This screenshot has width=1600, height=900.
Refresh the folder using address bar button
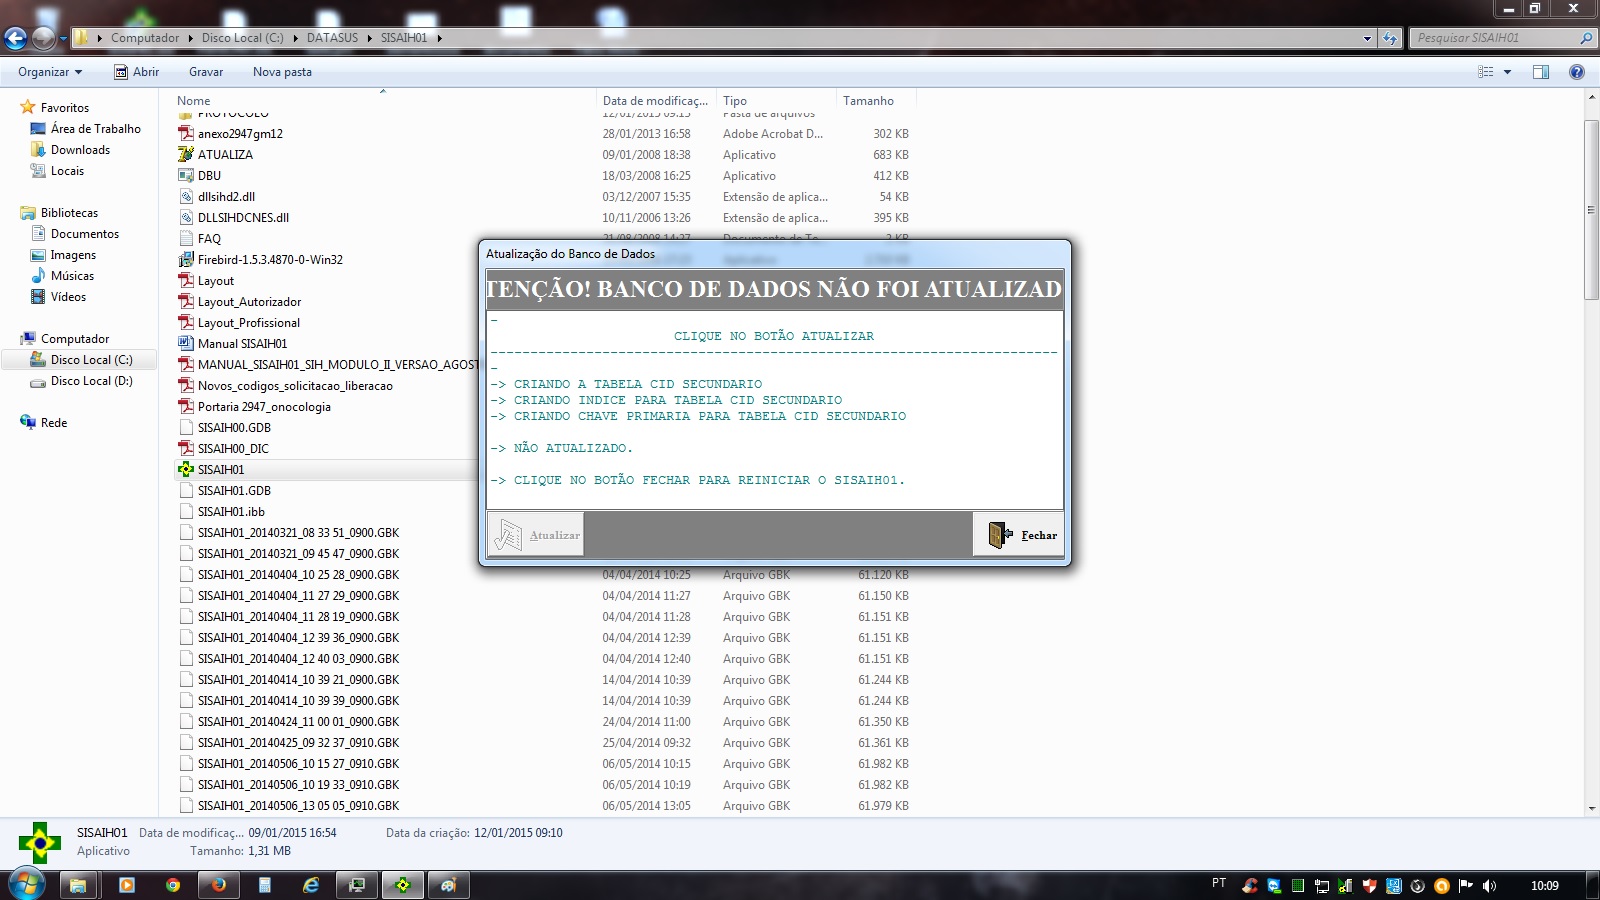(x=1389, y=38)
